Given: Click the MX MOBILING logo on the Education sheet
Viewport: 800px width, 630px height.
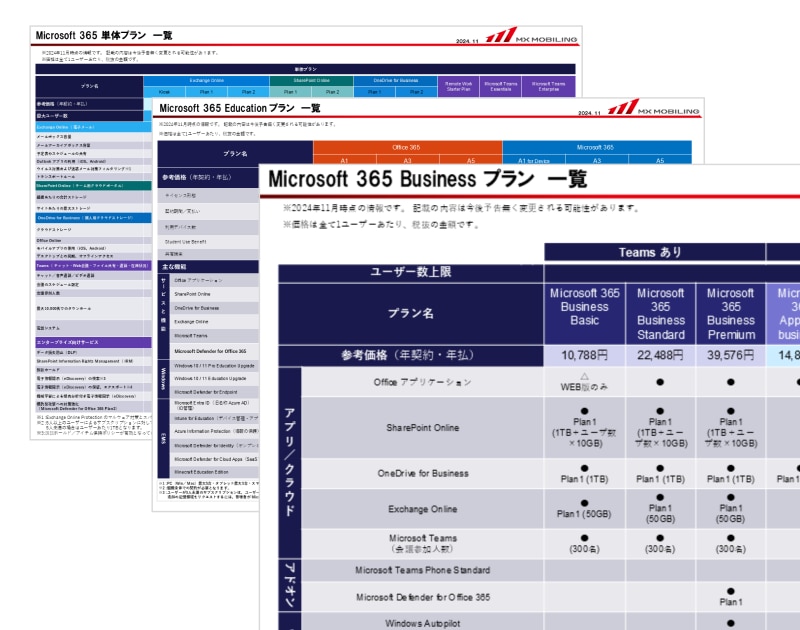Looking at the screenshot, I should click(x=654, y=107).
